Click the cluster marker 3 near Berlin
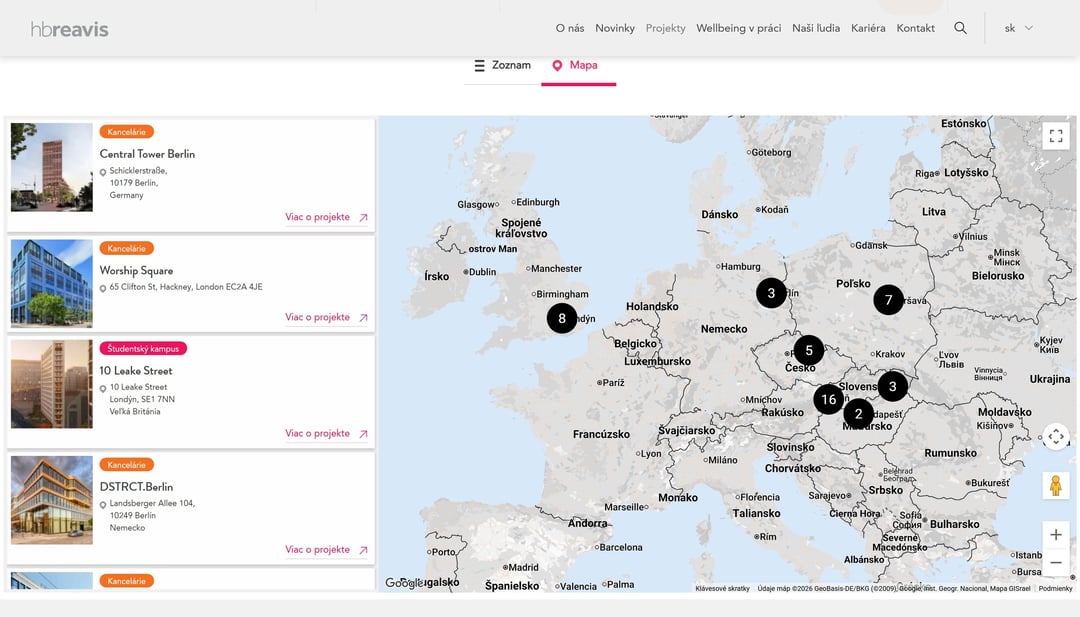 (771, 293)
